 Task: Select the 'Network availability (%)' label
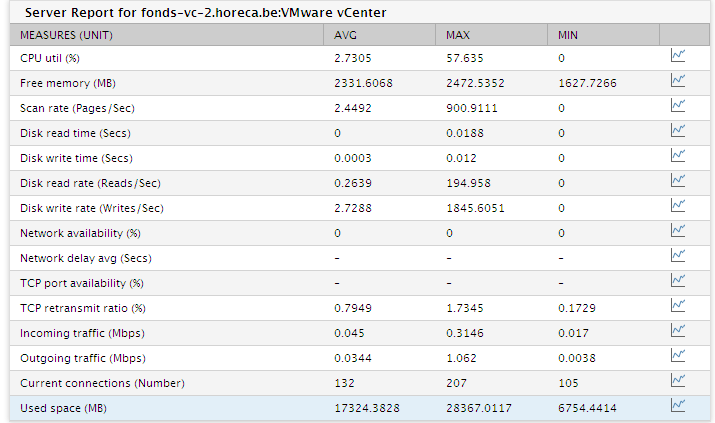point(80,233)
